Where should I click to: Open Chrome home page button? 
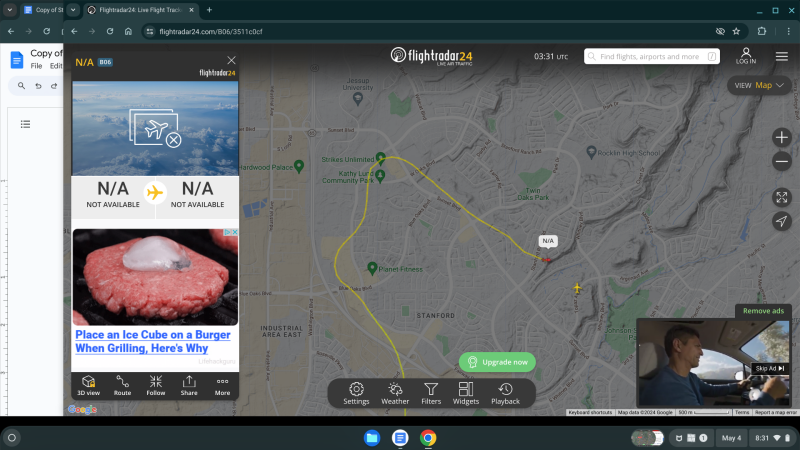[128, 31]
